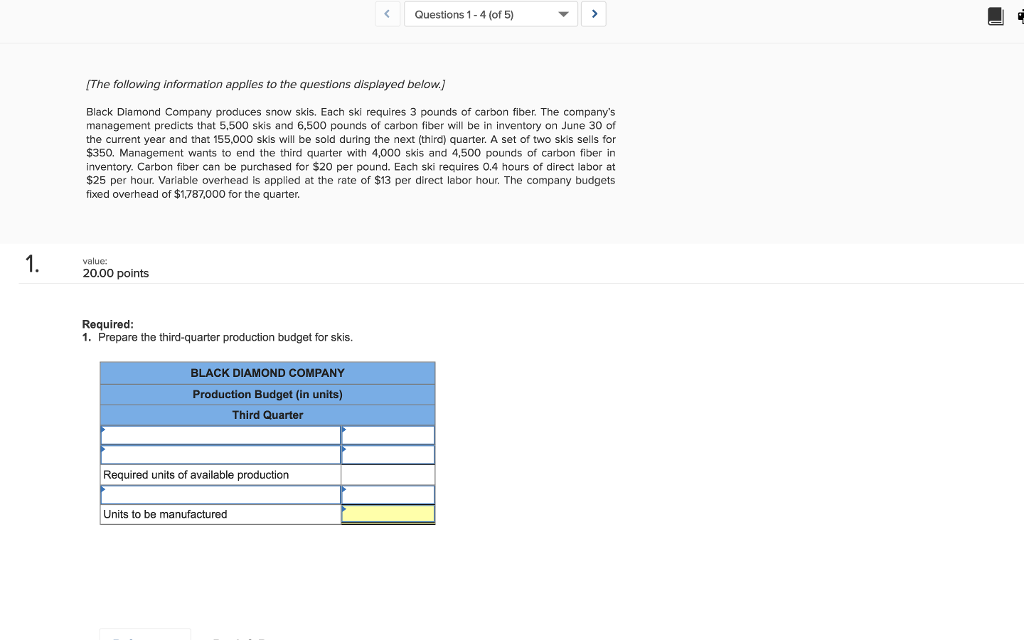
Task: Click yellow Units to be manufactured amount cell
Action: tap(388, 514)
